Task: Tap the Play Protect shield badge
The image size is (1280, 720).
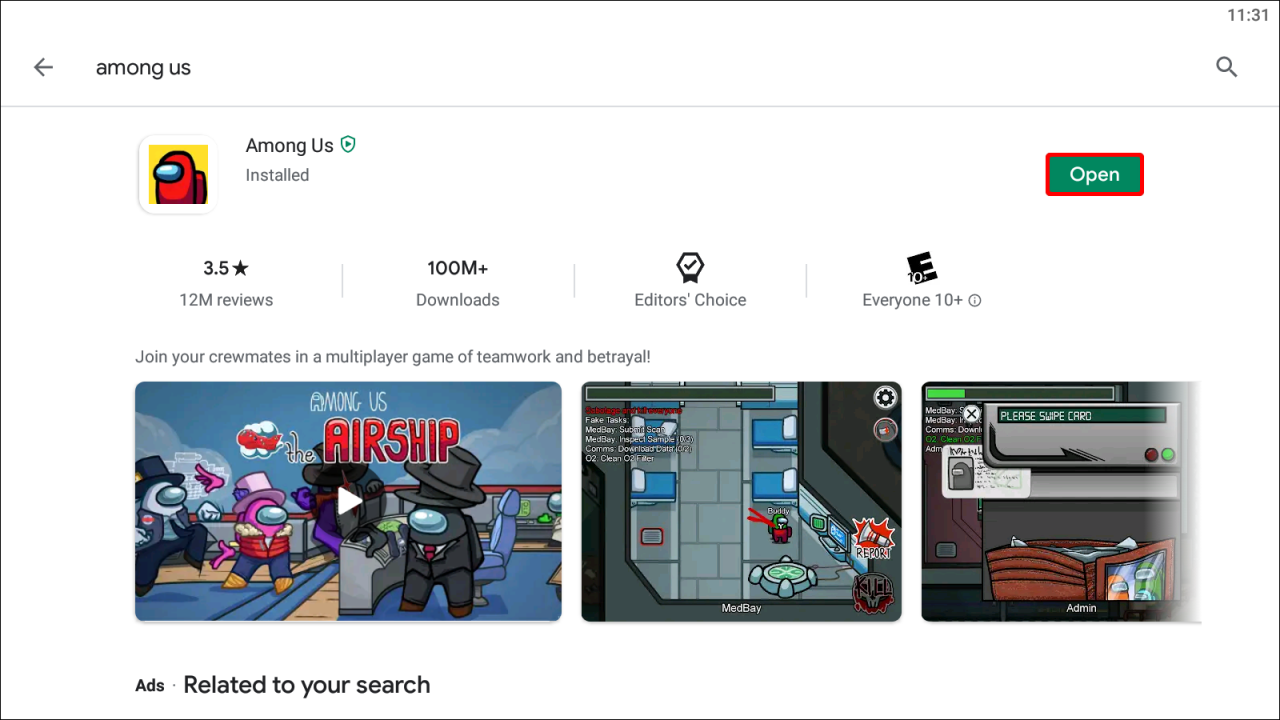Action: [x=348, y=145]
